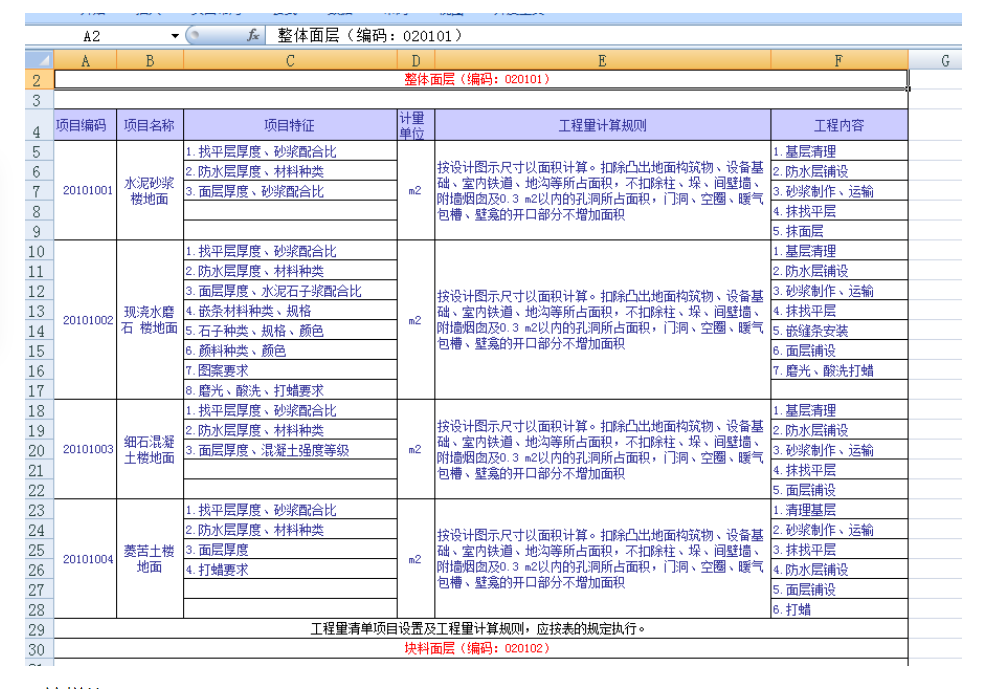Viewport: 1000px width, 689px height.
Task: Open the Name Box dropdown arrow
Action: tap(175, 36)
